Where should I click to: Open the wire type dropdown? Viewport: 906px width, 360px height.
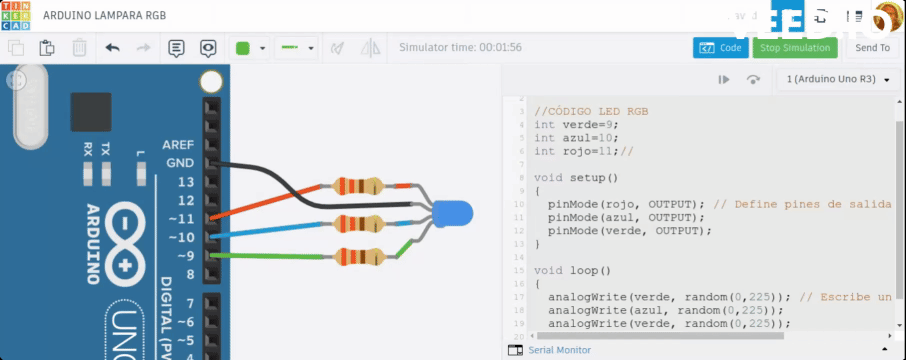pyautogui.click(x=296, y=48)
